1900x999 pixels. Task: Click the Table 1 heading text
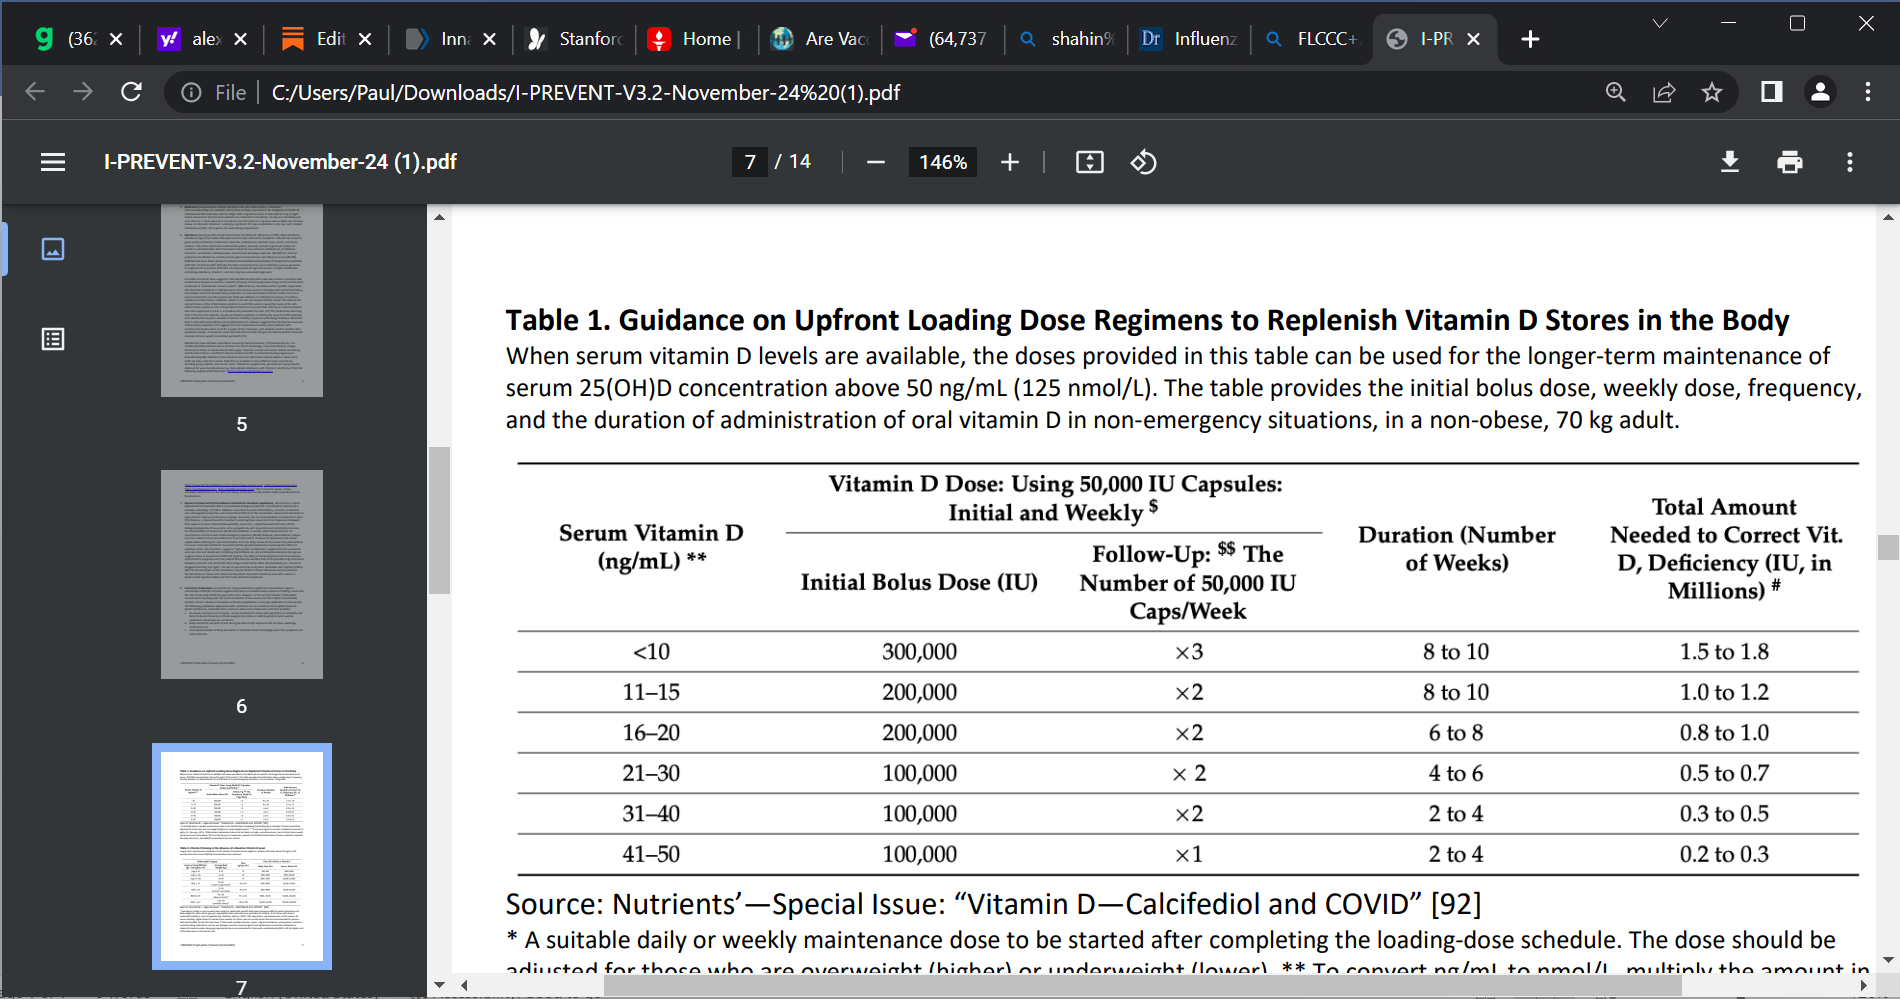pos(1147,320)
